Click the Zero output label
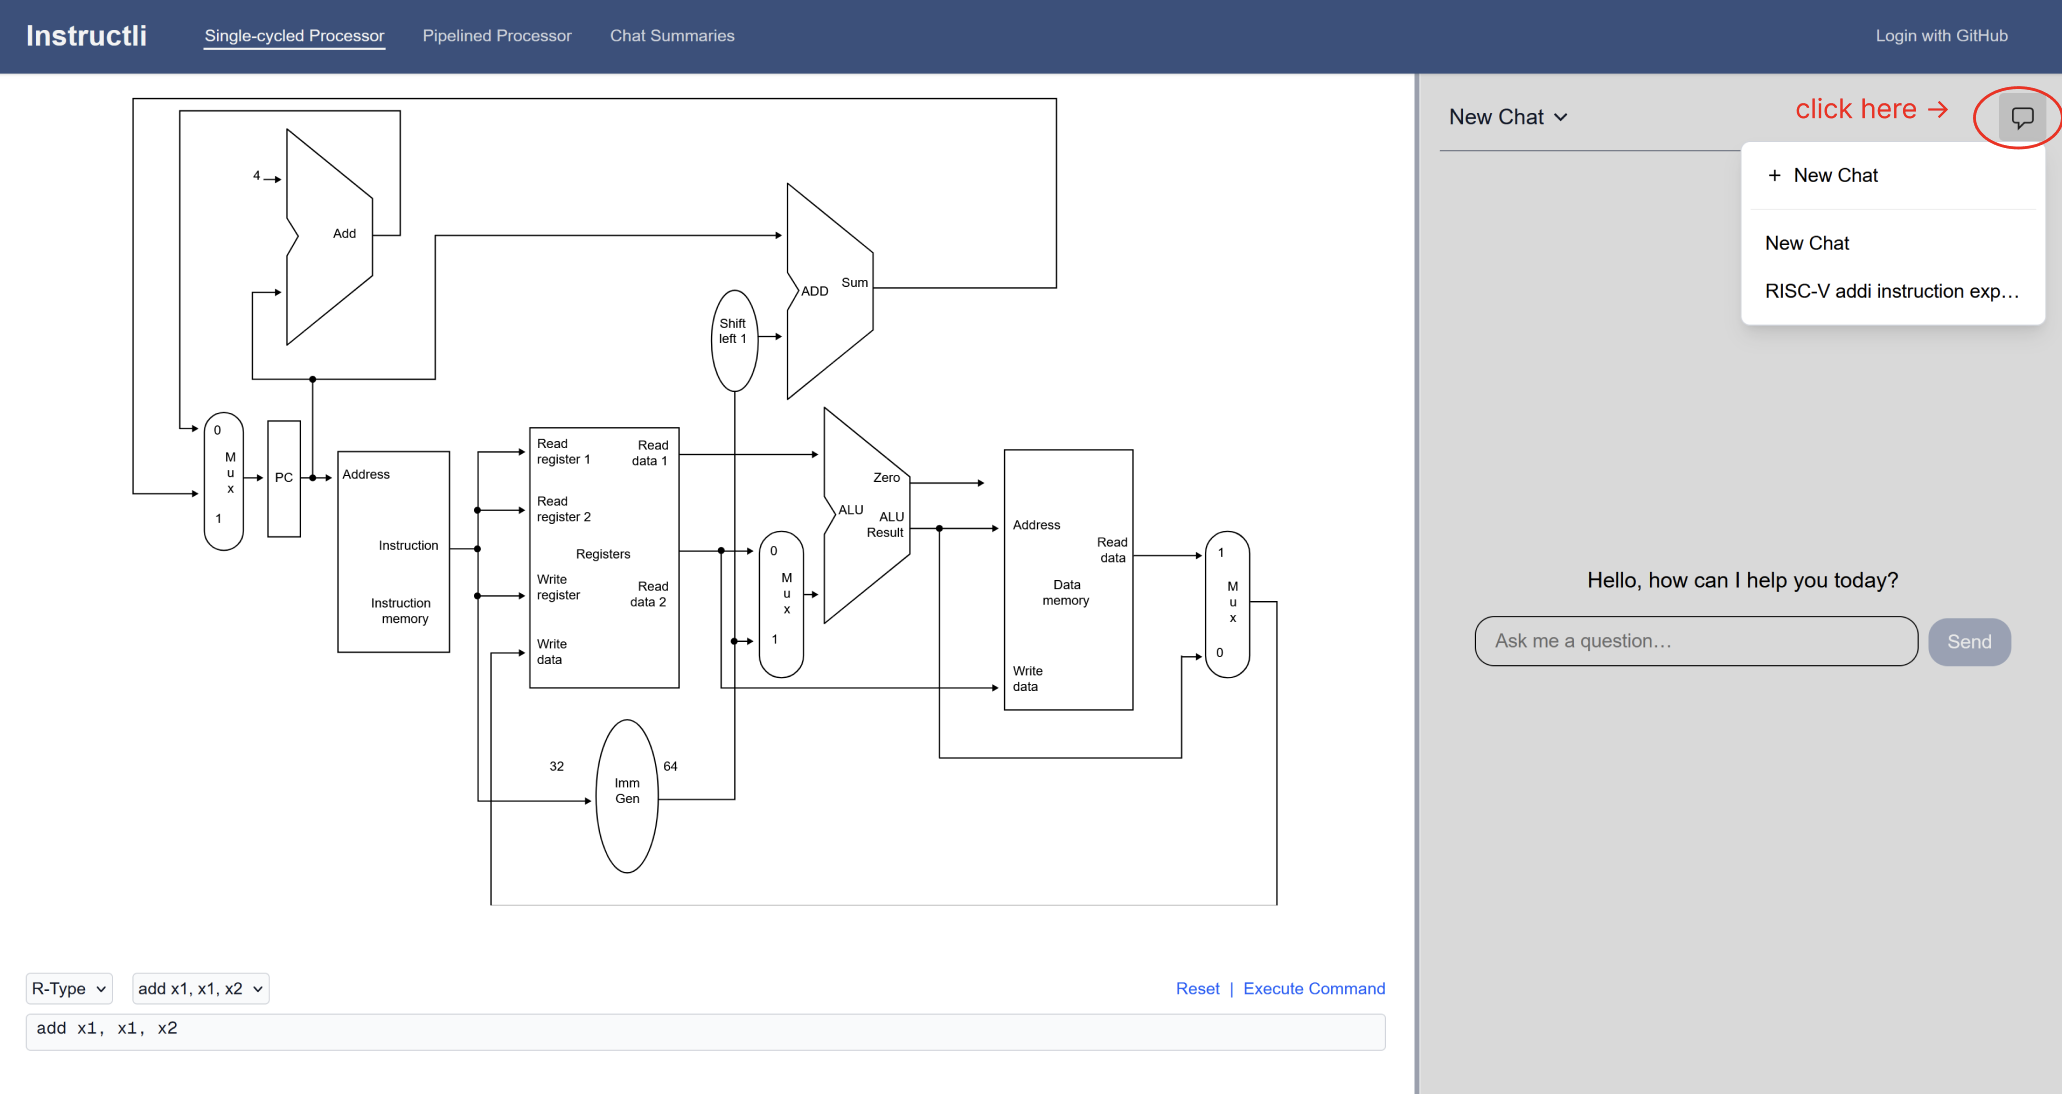 (x=886, y=478)
